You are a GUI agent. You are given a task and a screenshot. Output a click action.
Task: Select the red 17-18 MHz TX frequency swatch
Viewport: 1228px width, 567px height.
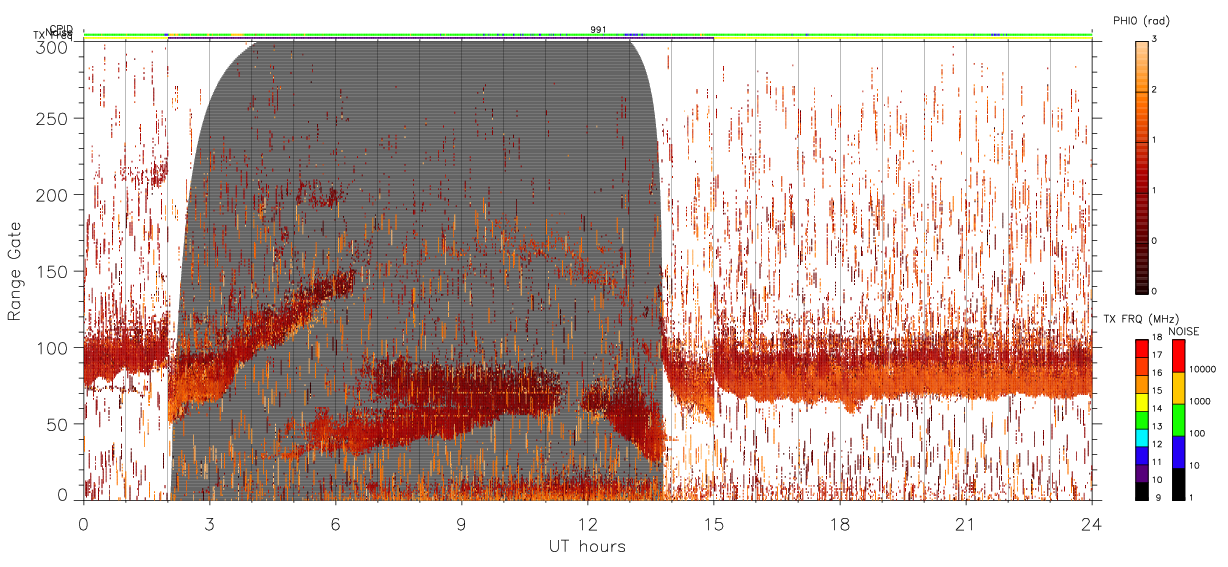click(x=1141, y=348)
